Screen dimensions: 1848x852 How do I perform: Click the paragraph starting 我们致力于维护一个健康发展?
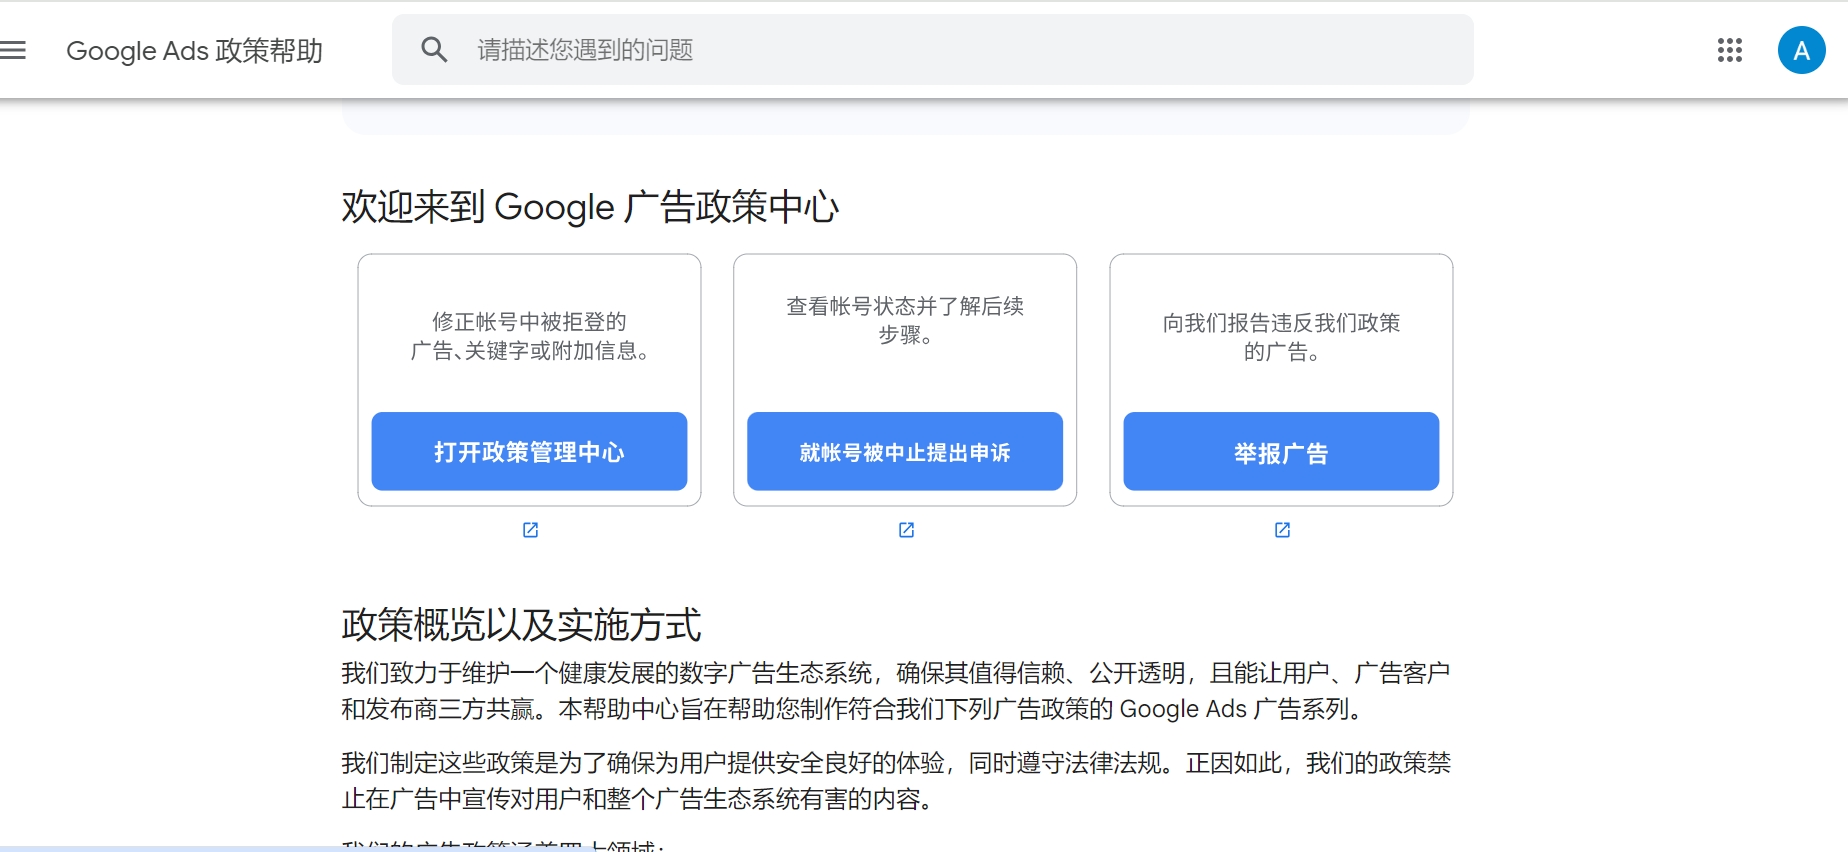pyautogui.click(x=896, y=691)
